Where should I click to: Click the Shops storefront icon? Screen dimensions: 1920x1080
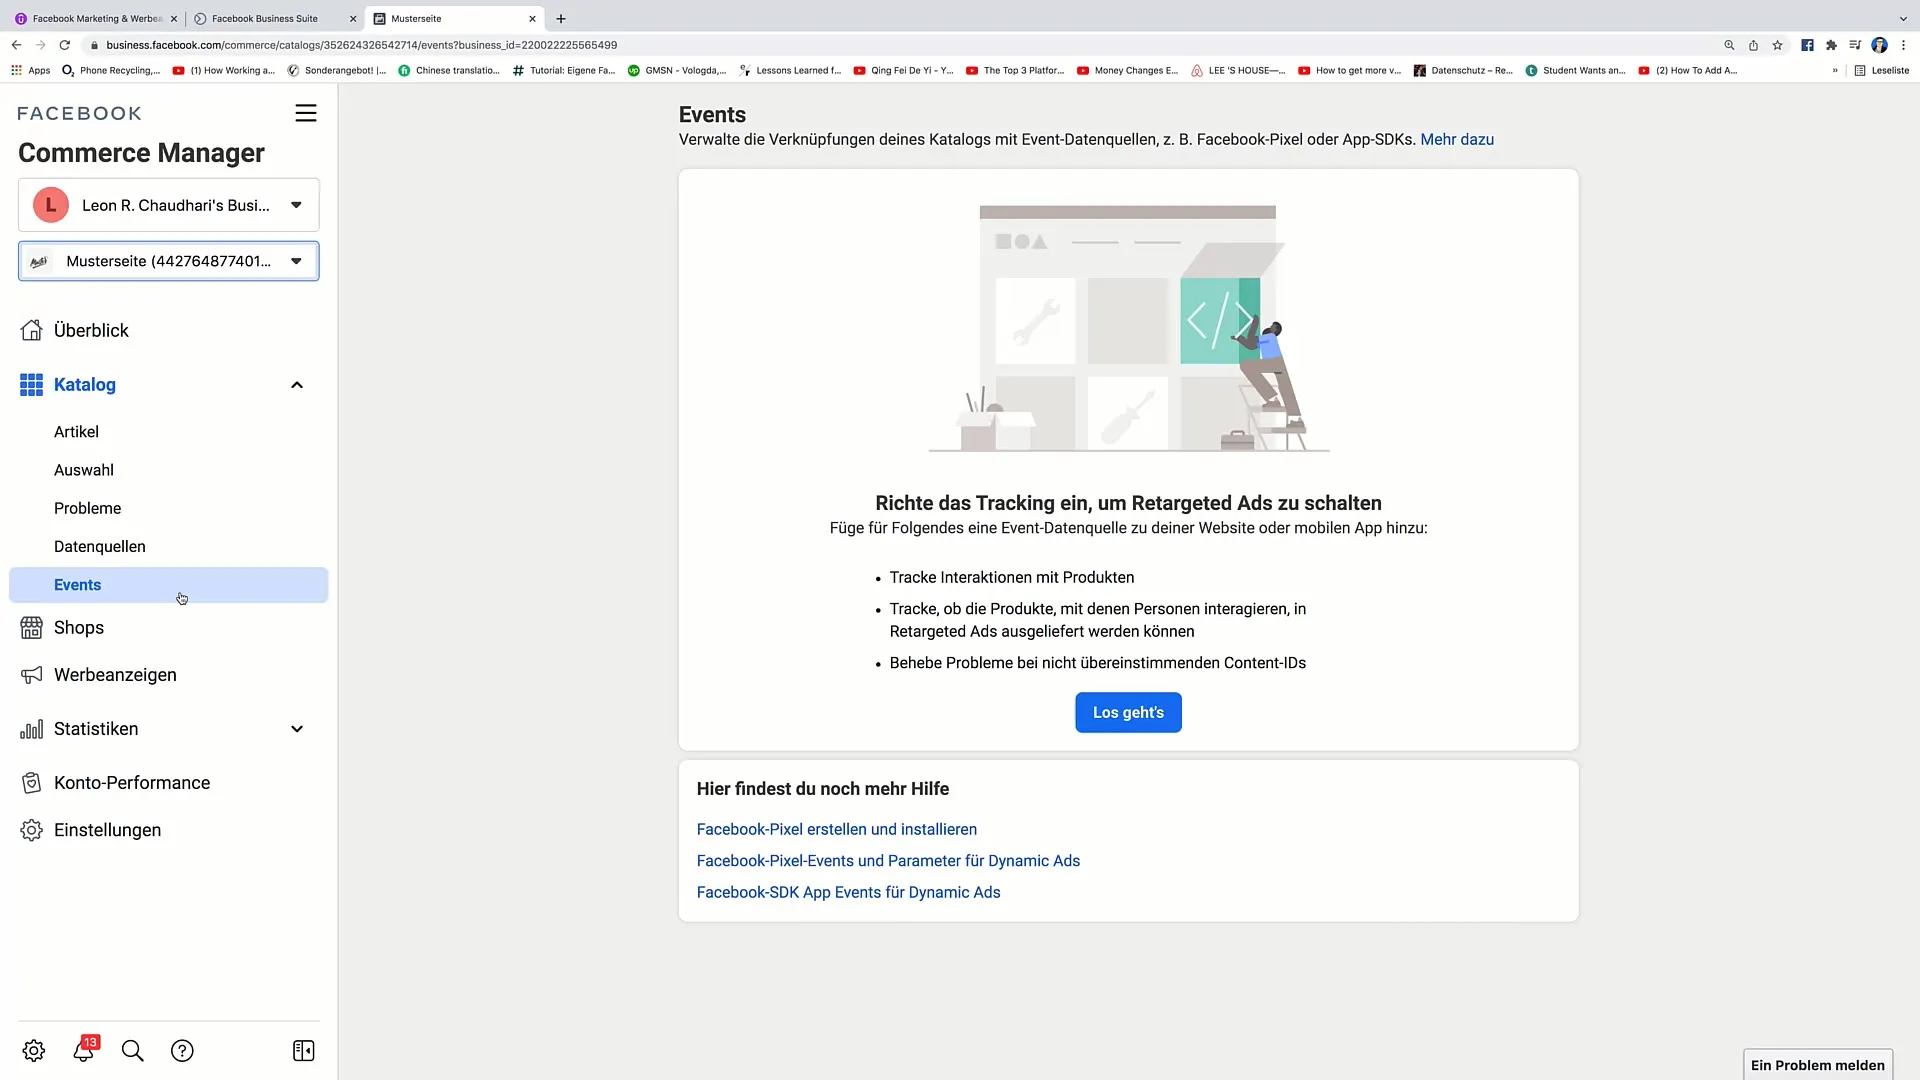tap(31, 628)
